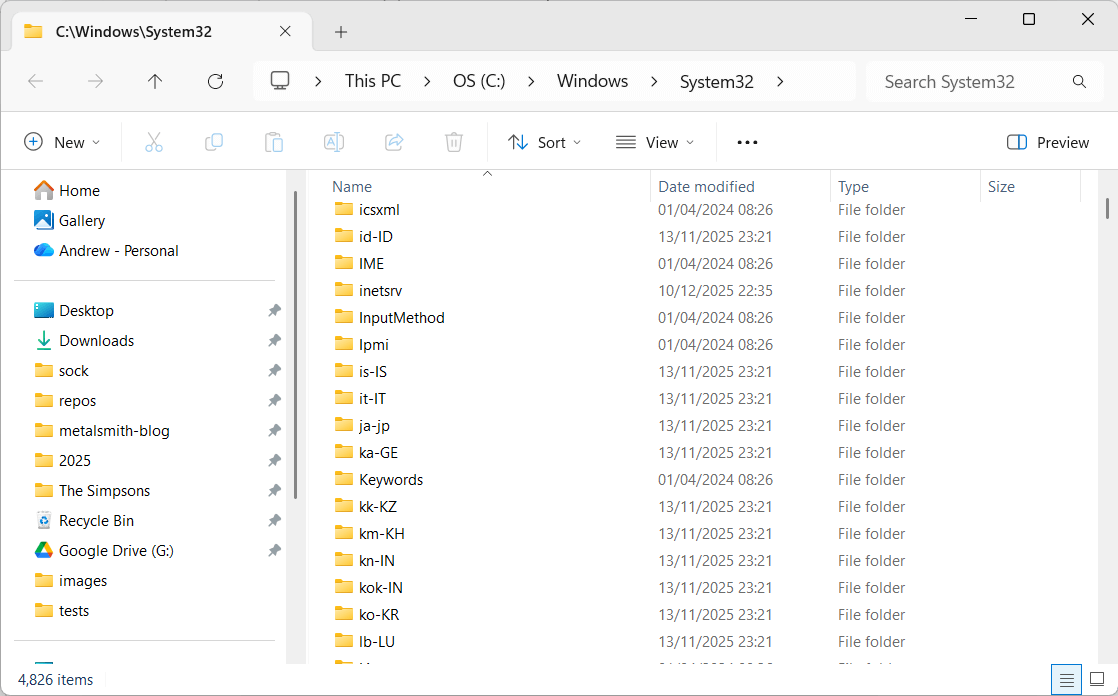Open the New dropdown menu
This screenshot has width=1118, height=696.
(62, 143)
